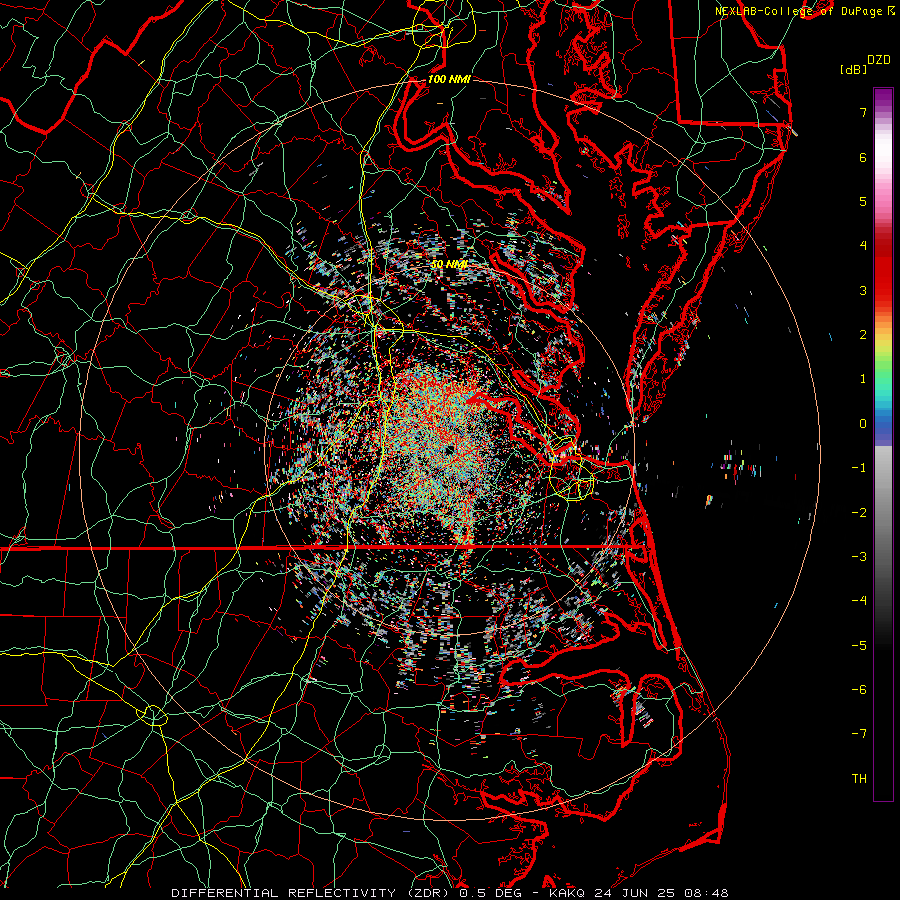Click the -1 value on the scale

pyautogui.click(x=859, y=468)
